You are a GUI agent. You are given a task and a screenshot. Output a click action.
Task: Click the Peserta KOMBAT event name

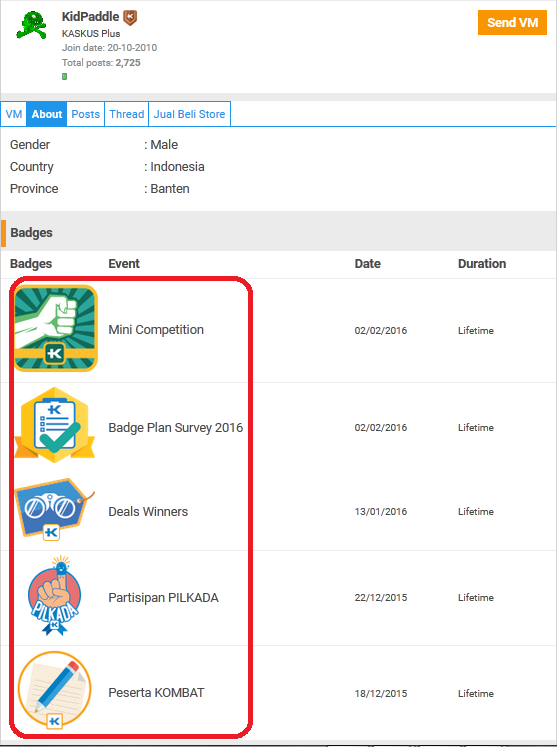(156, 693)
